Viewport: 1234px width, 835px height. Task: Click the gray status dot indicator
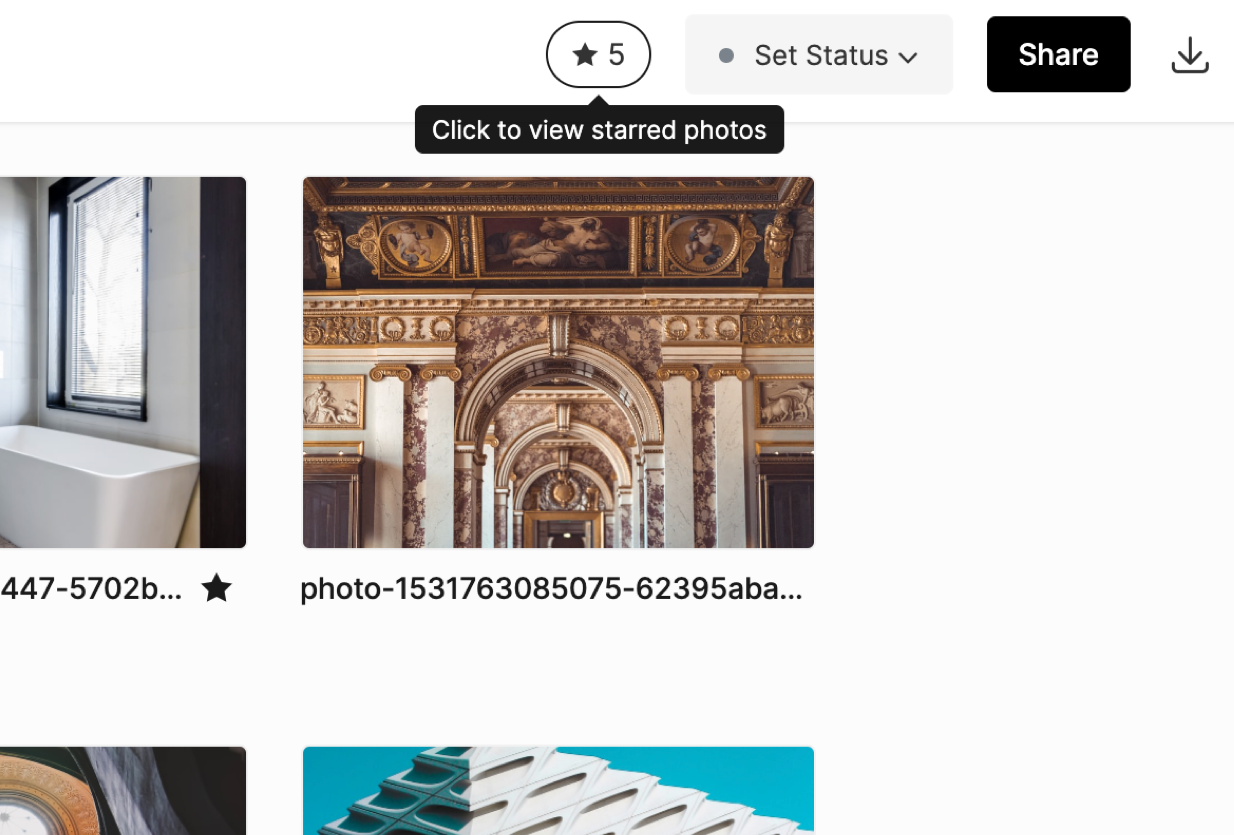[x=727, y=56]
